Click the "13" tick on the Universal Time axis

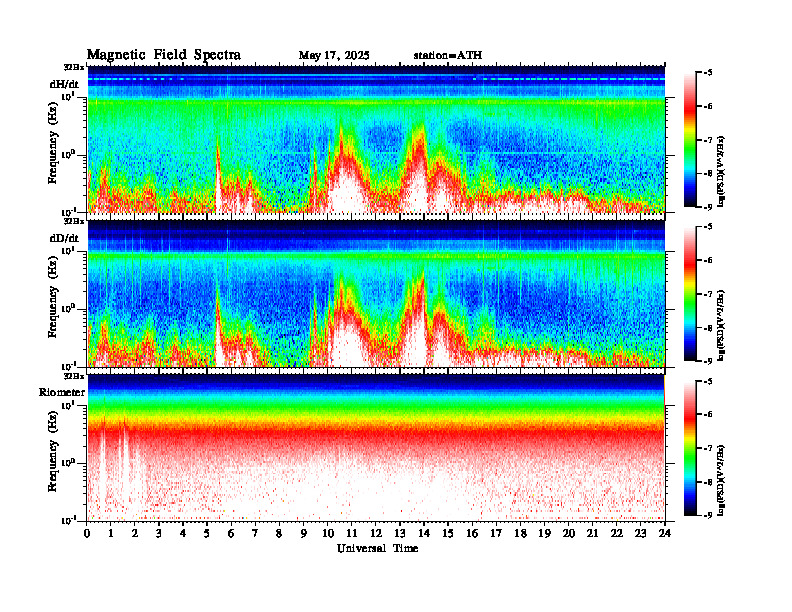[400, 534]
